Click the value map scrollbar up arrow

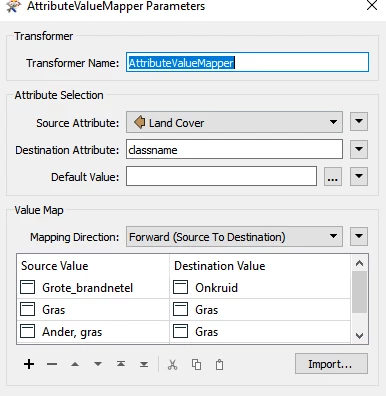(x=359, y=264)
